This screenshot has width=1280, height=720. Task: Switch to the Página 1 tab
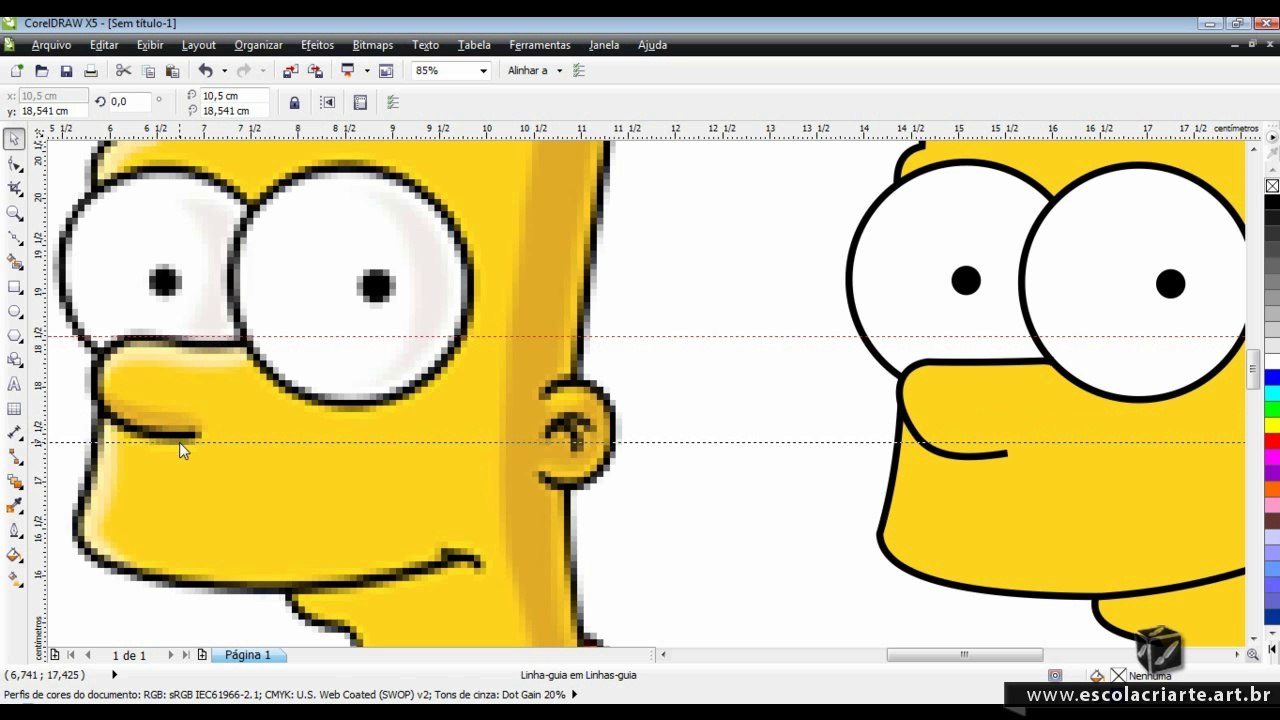tap(247, 655)
